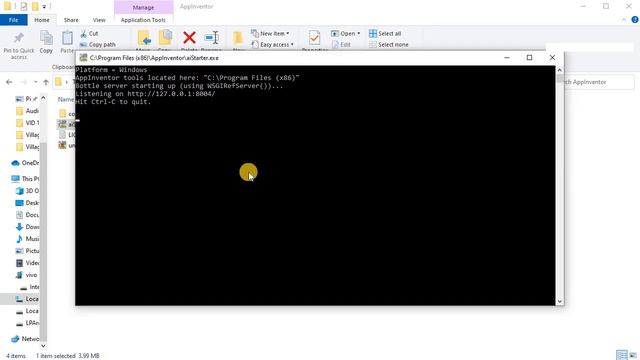Screen dimensions: 640x360
Task: Maximize the aiStarter console window
Action: click(x=529, y=58)
